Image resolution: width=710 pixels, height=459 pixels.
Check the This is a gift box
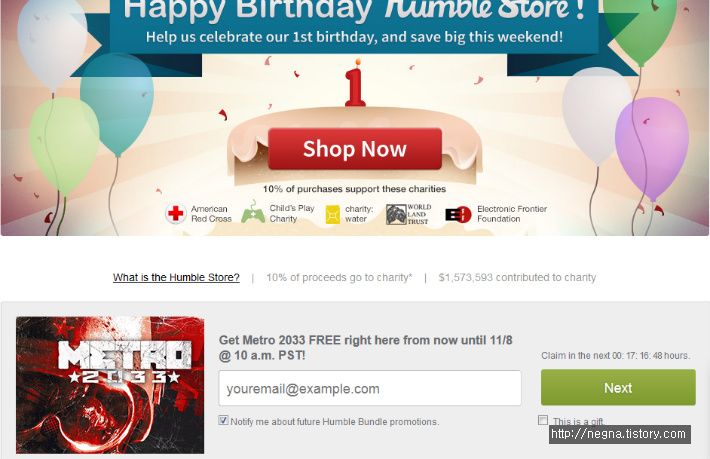(x=543, y=420)
